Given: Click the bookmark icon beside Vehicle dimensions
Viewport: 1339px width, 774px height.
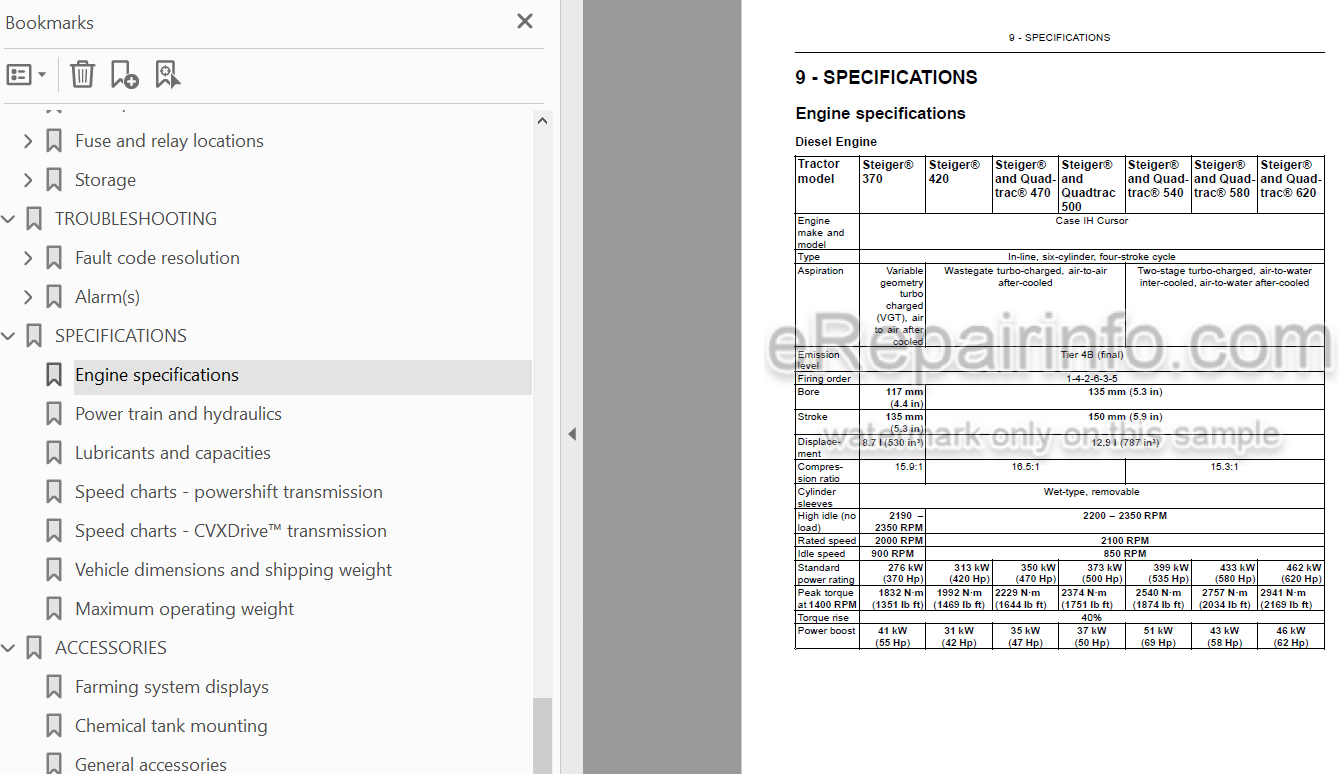Looking at the screenshot, I should (x=54, y=570).
